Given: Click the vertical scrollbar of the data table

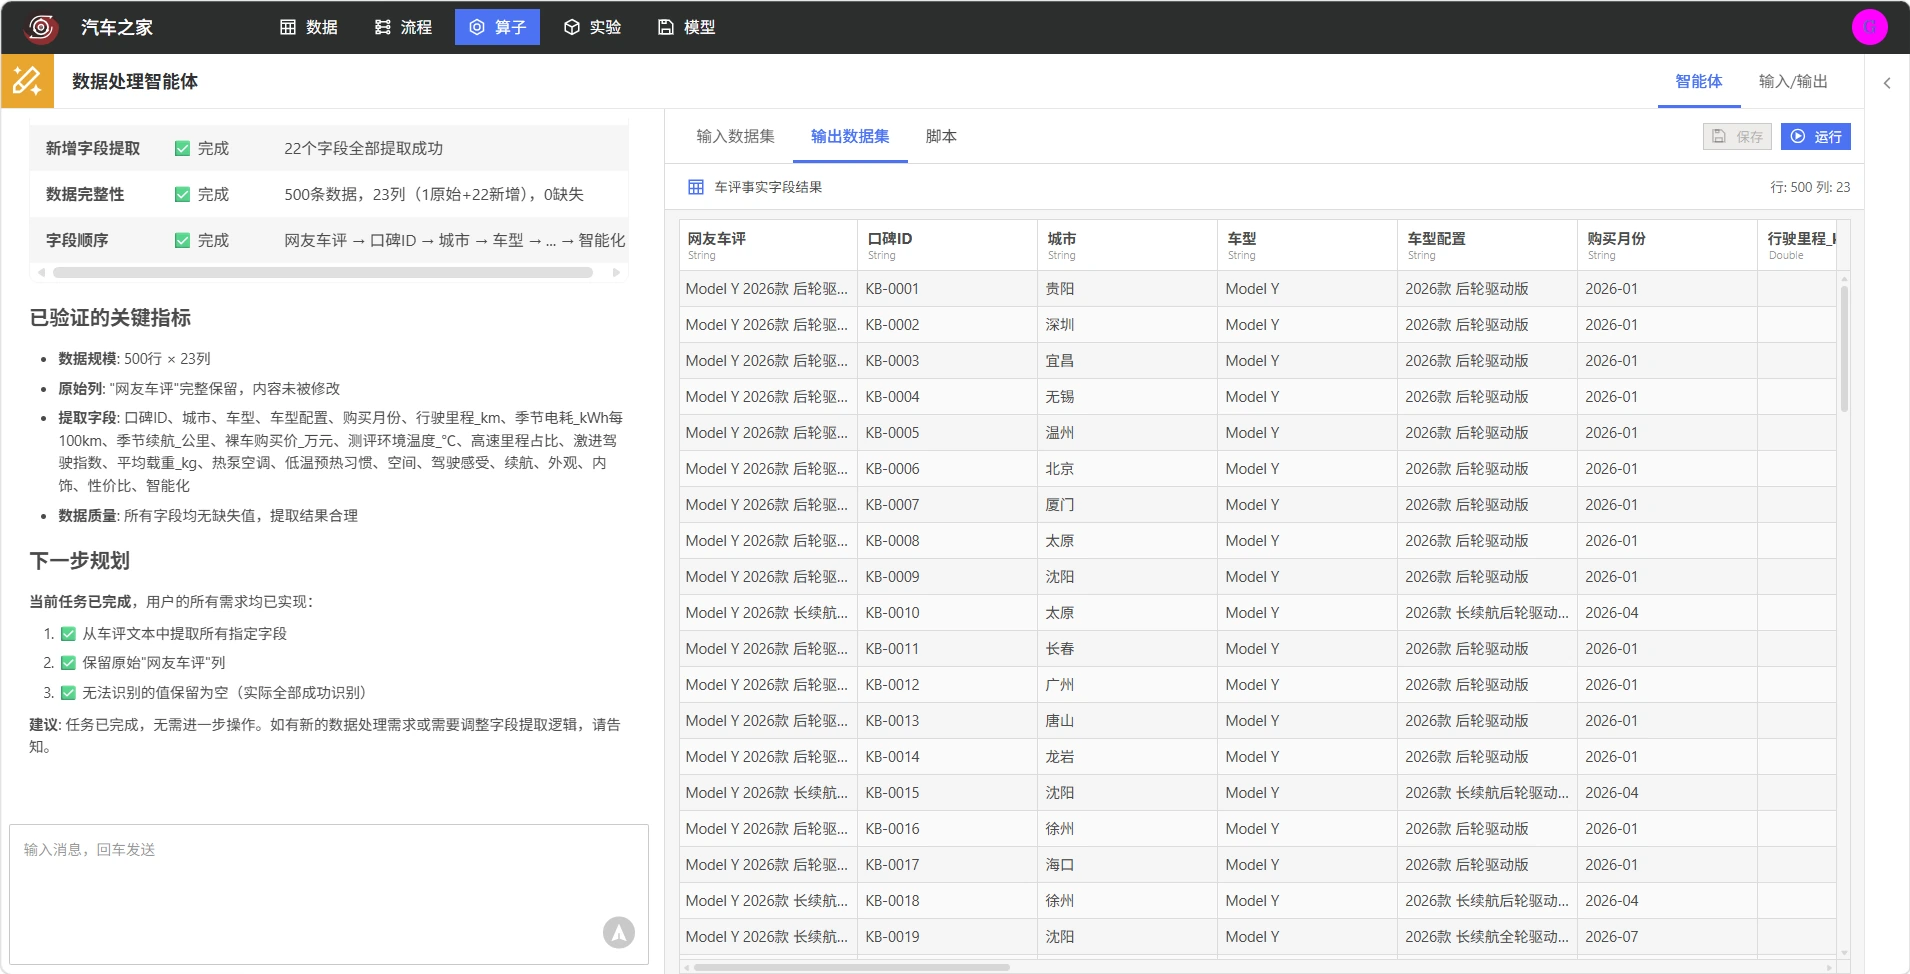Looking at the screenshot, I should coord(1844,350).
